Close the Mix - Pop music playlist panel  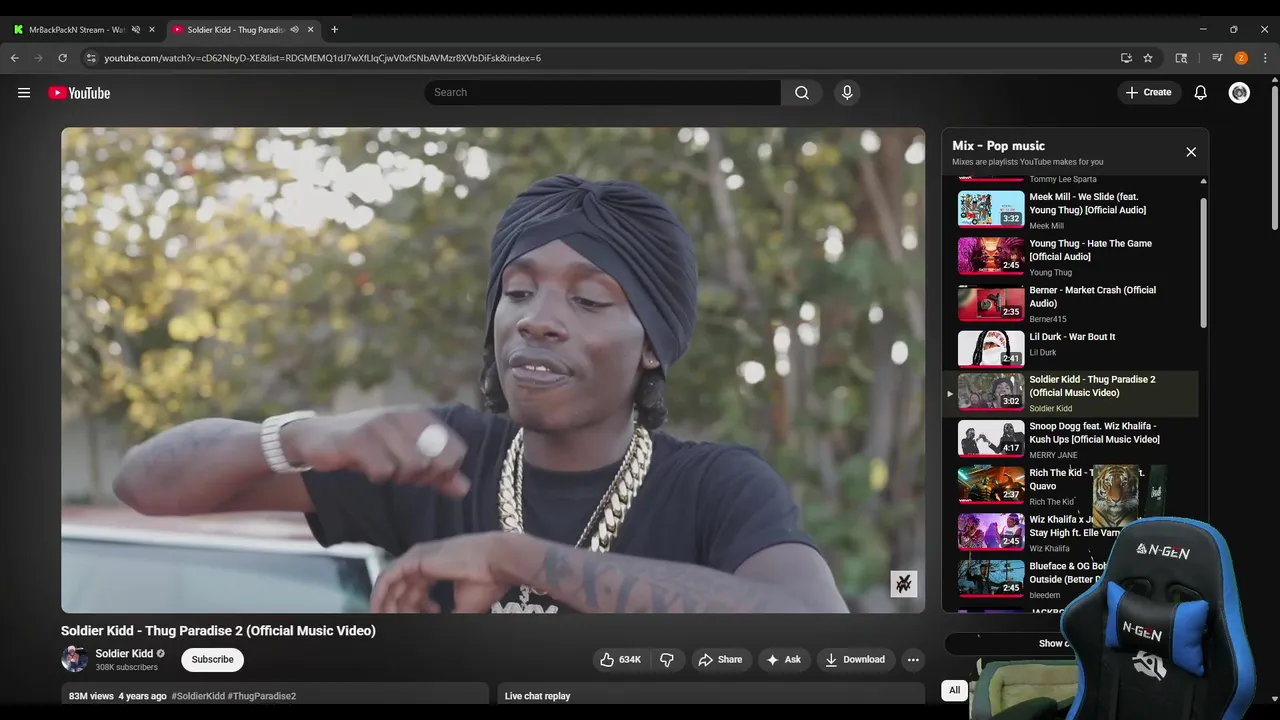[1191, 152]
